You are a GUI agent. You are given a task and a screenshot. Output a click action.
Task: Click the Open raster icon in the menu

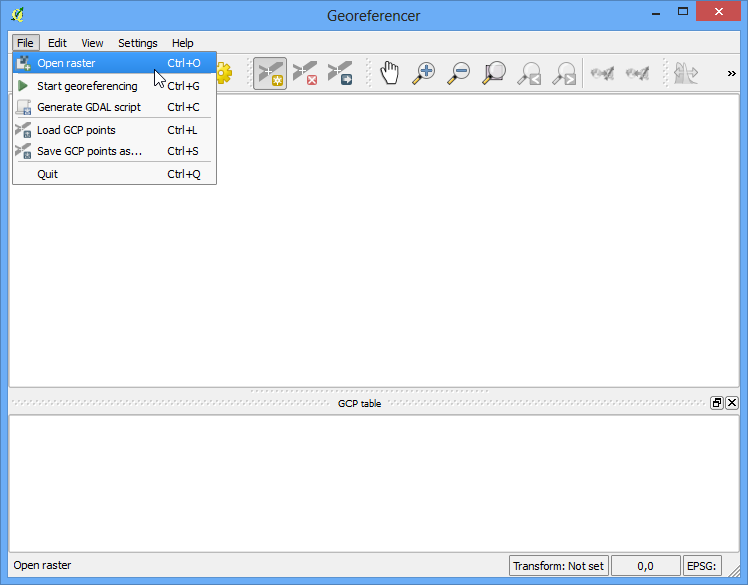pyautogui.click(x=23, y=63)
